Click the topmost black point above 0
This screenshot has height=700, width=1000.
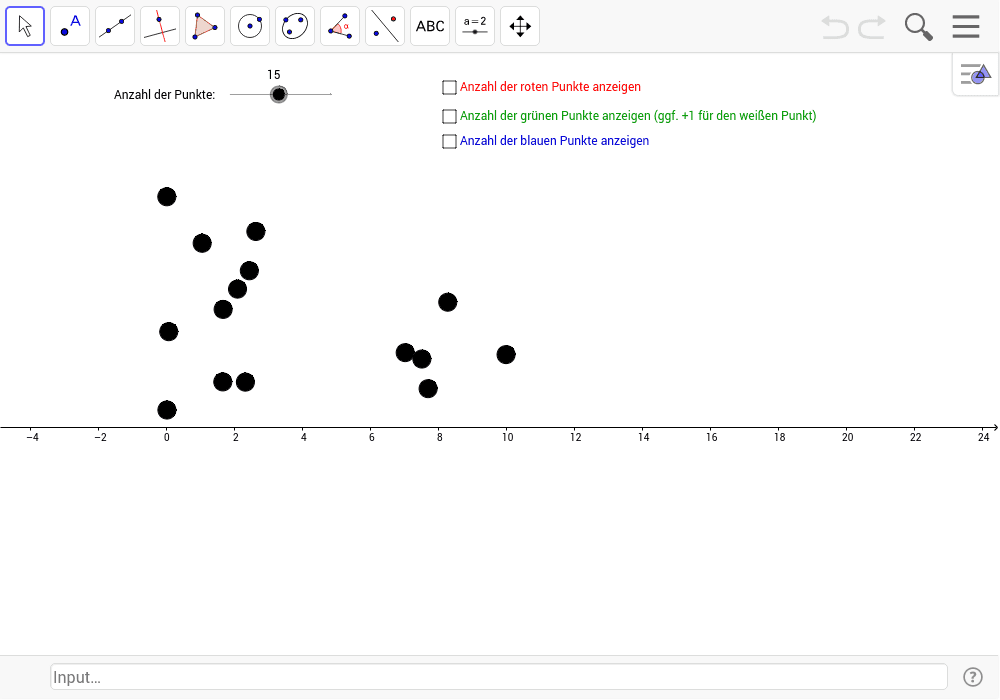[x=166, y=196]
